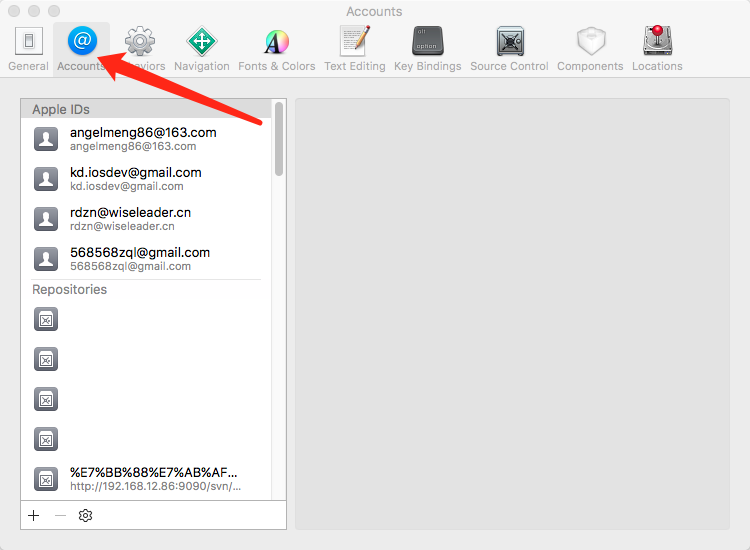Select the Accounts preferences icon

point(82,40)
